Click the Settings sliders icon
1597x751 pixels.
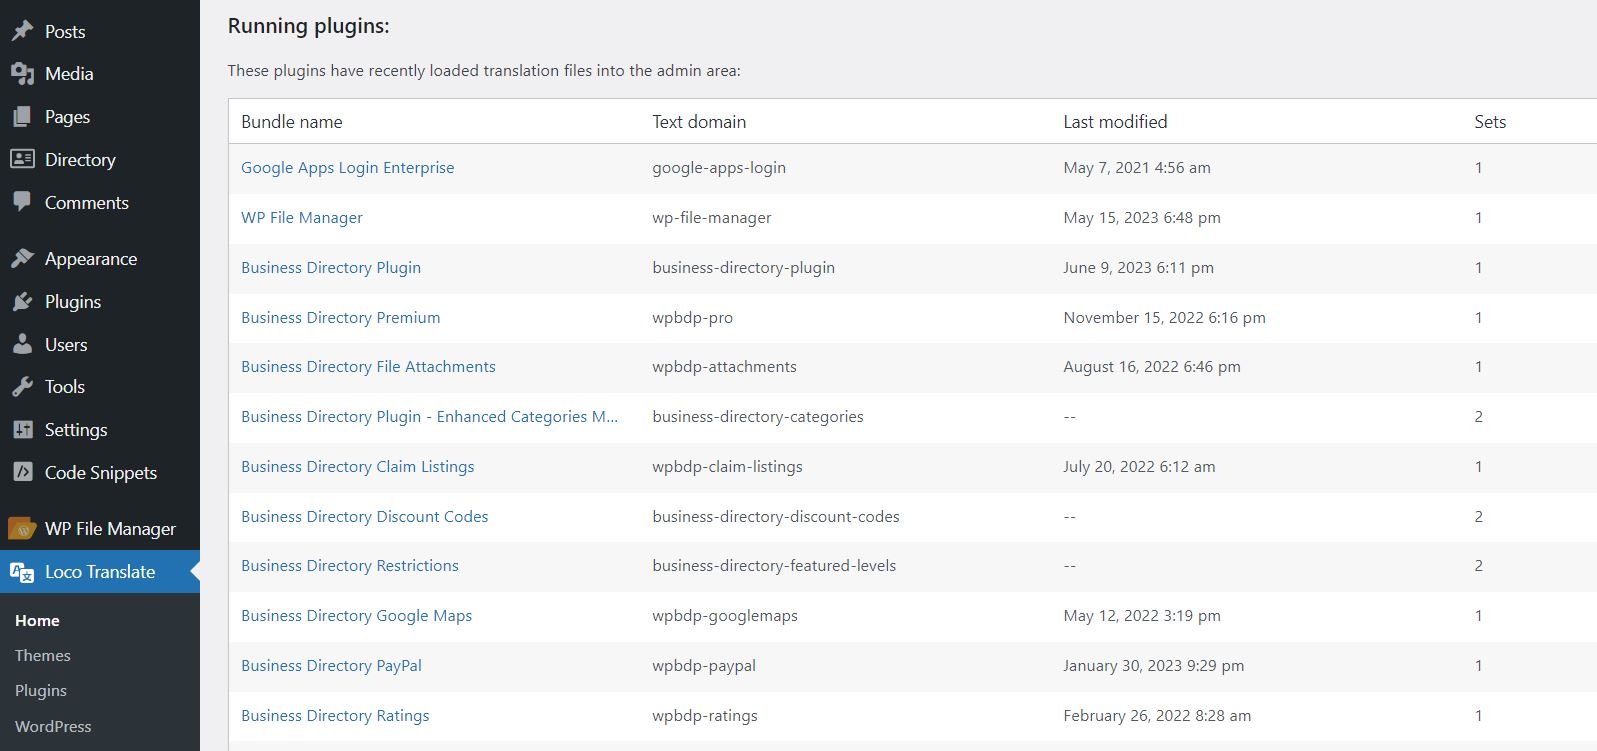[22, 430]
